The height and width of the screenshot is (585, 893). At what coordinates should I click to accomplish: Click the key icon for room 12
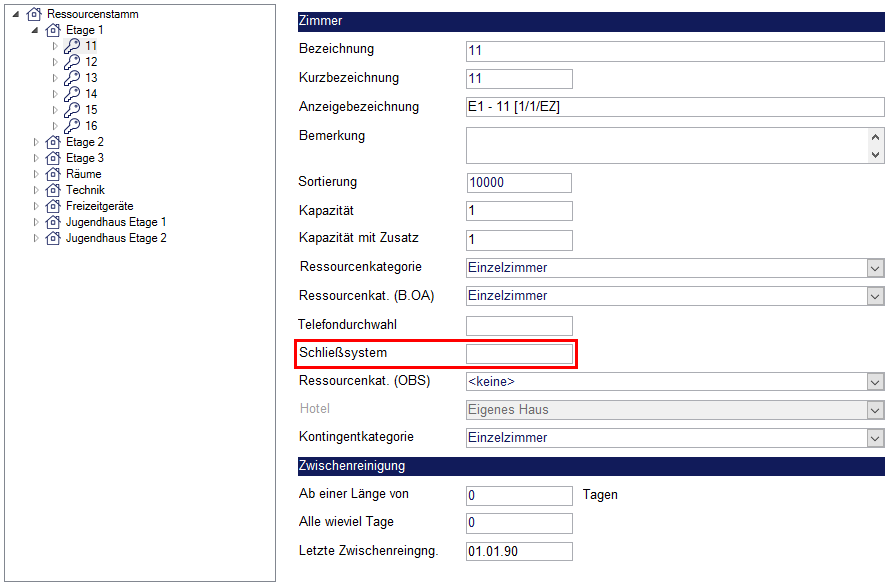tap(72, 62)
